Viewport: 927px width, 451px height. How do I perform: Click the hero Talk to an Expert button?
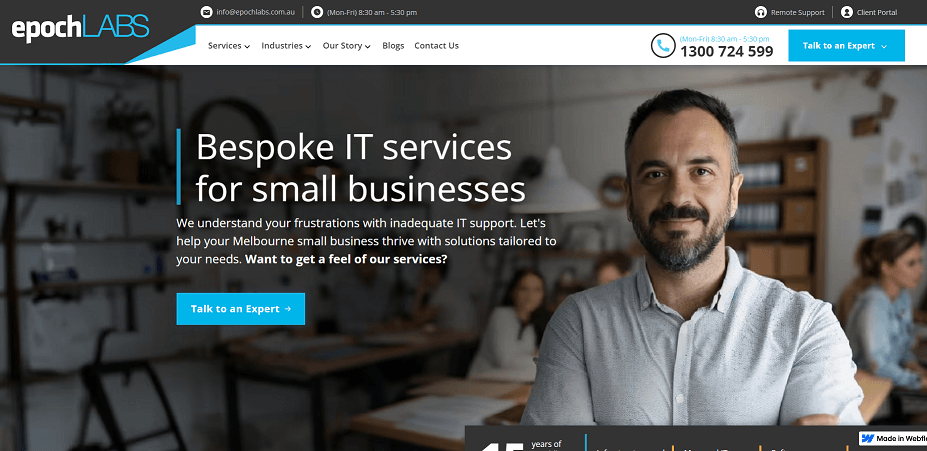tap(241, 309)
